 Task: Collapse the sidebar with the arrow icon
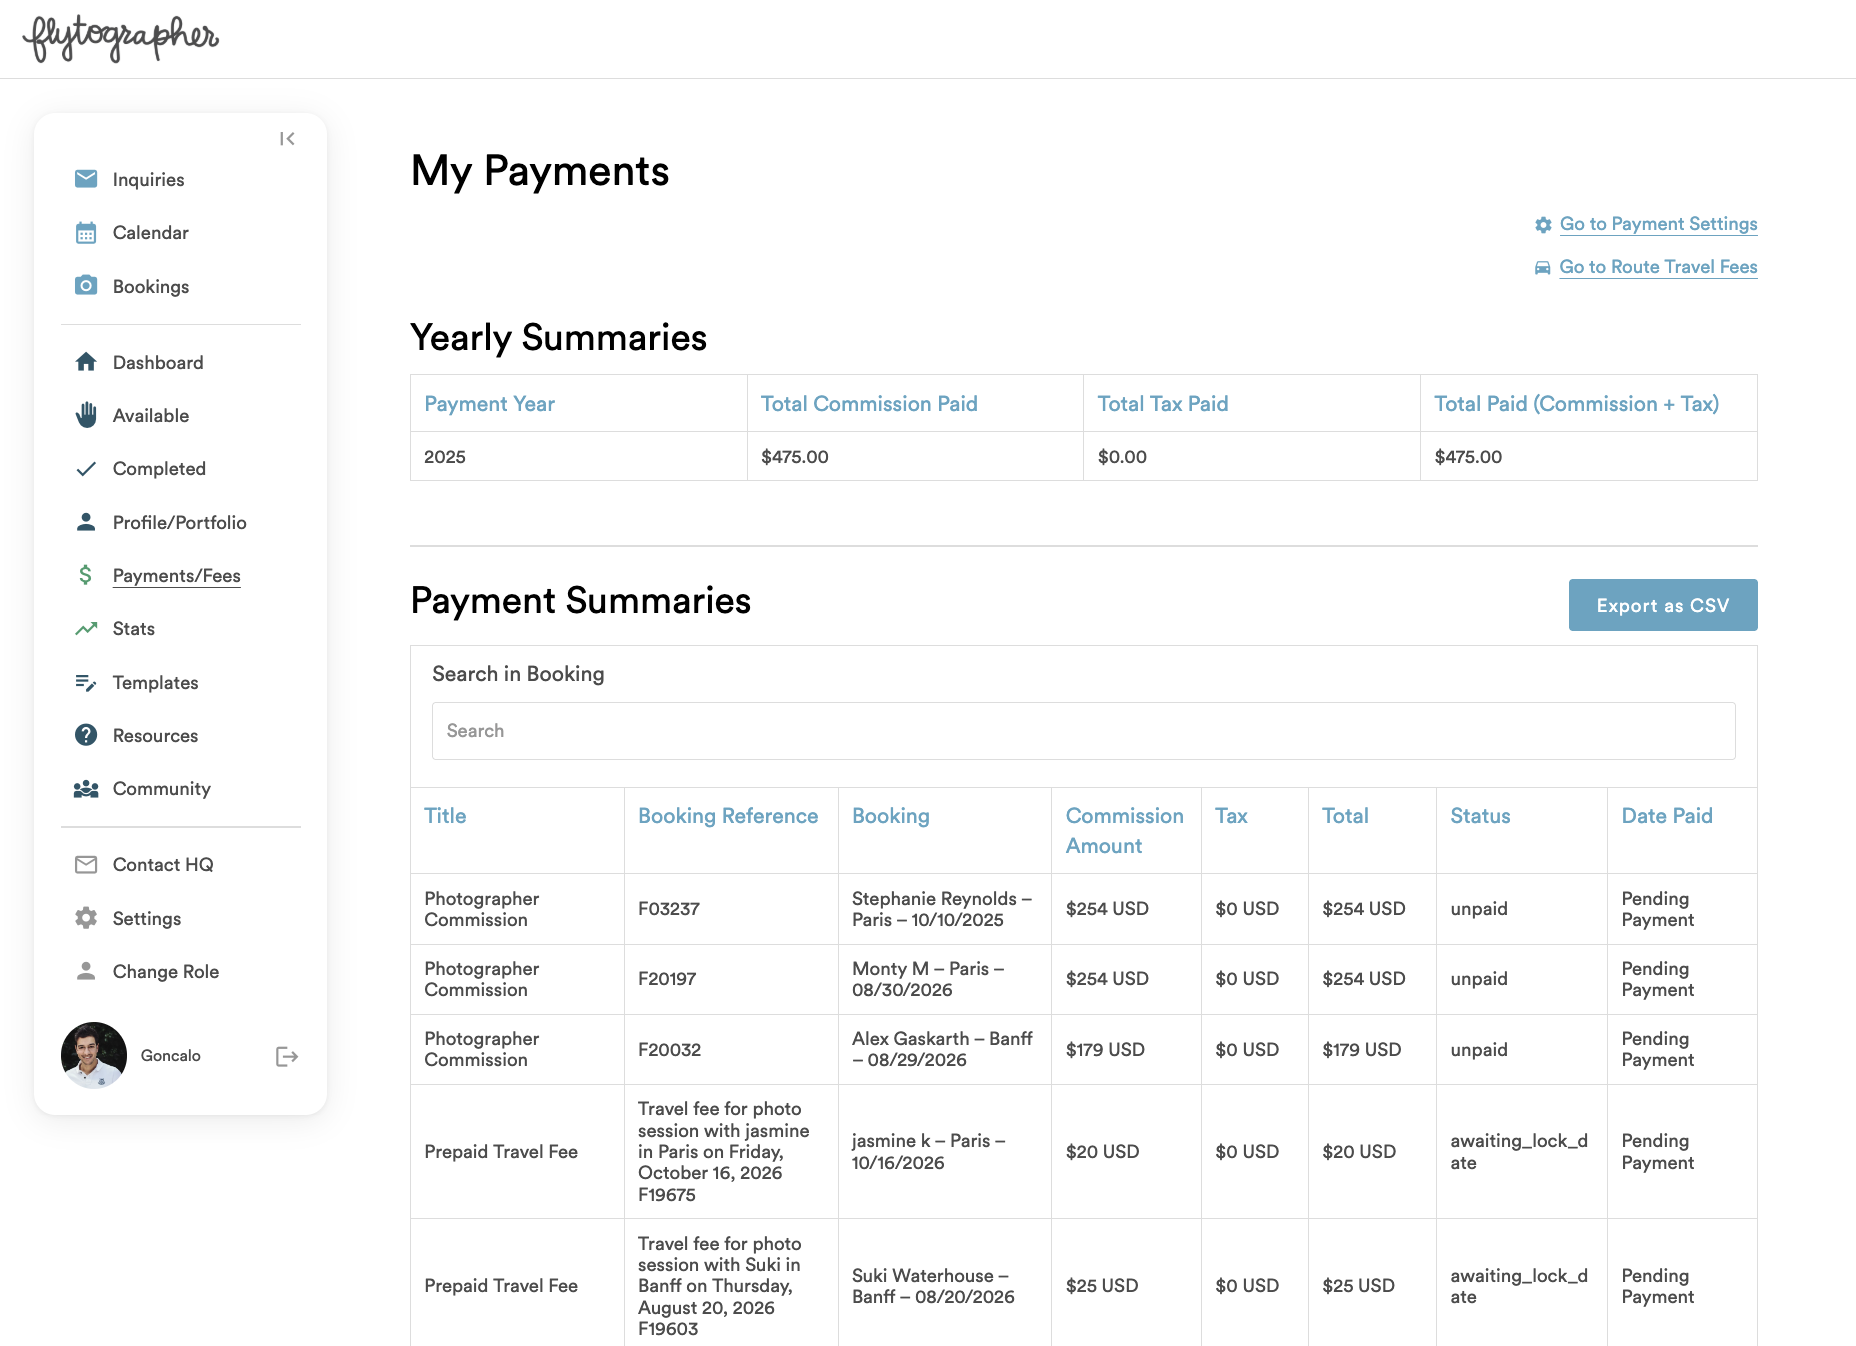pyautogui.click(x=287, y=139)
